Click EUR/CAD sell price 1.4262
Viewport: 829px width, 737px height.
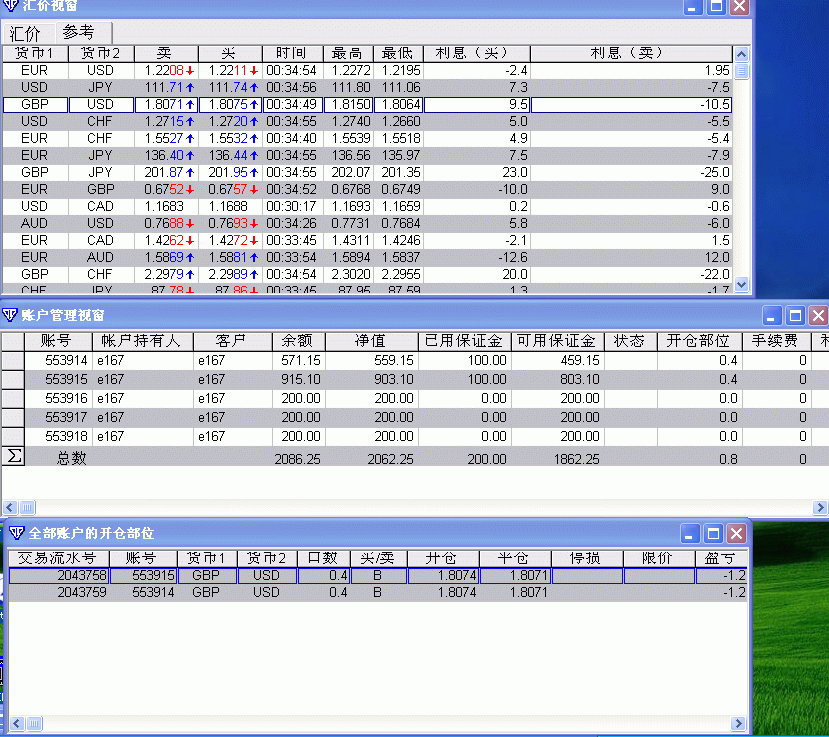166,240
